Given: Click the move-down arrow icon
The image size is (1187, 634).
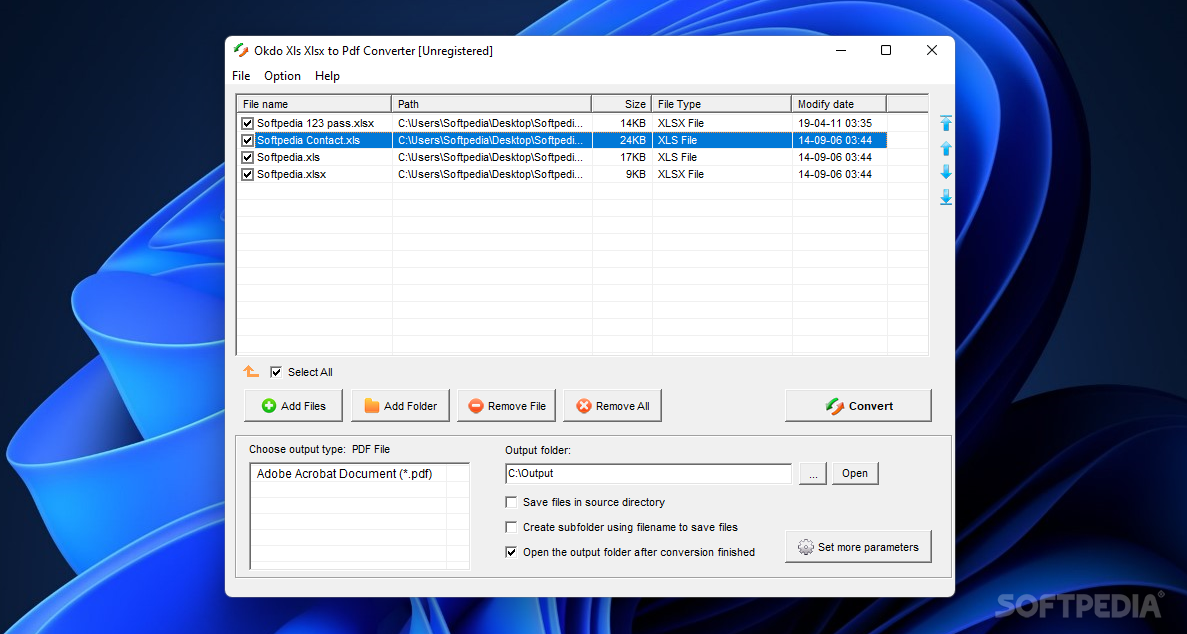Looking at the screenshot, I should [x=946, y=173].
